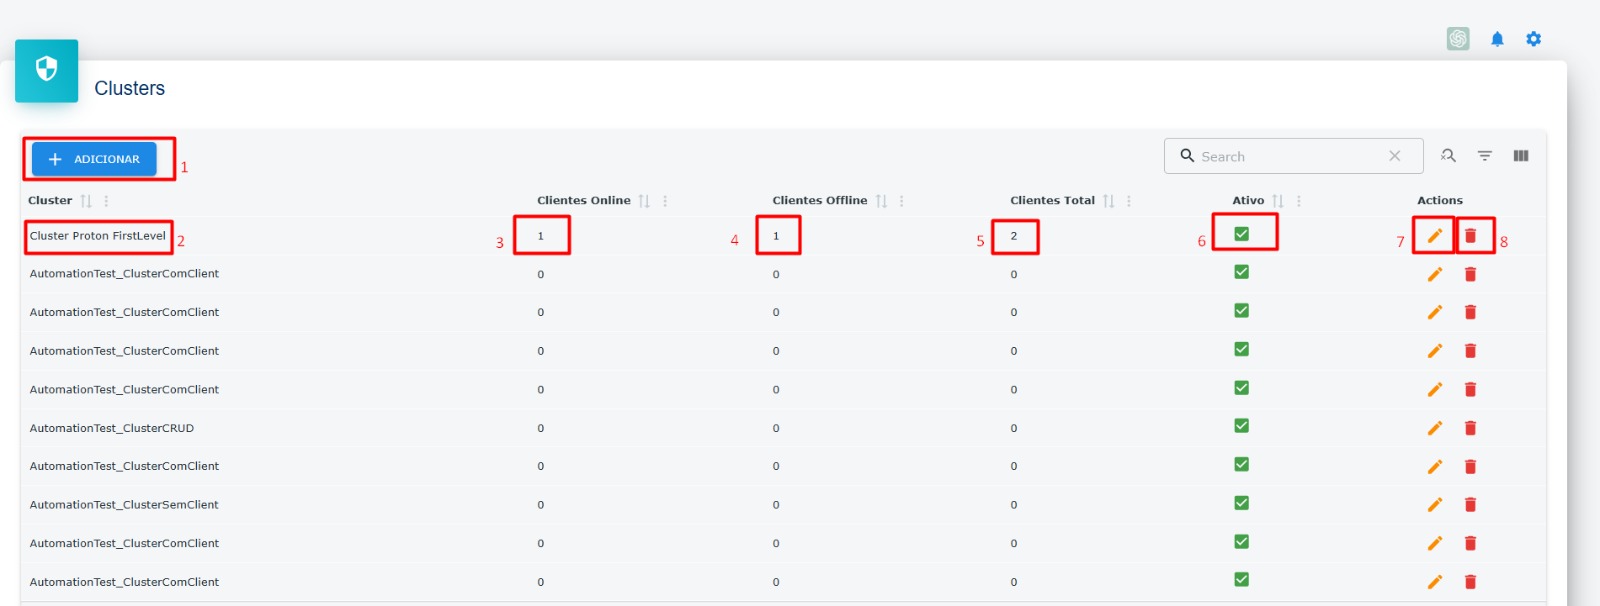
Task: Click the Ativo header label
Action: click(1248, 201)
